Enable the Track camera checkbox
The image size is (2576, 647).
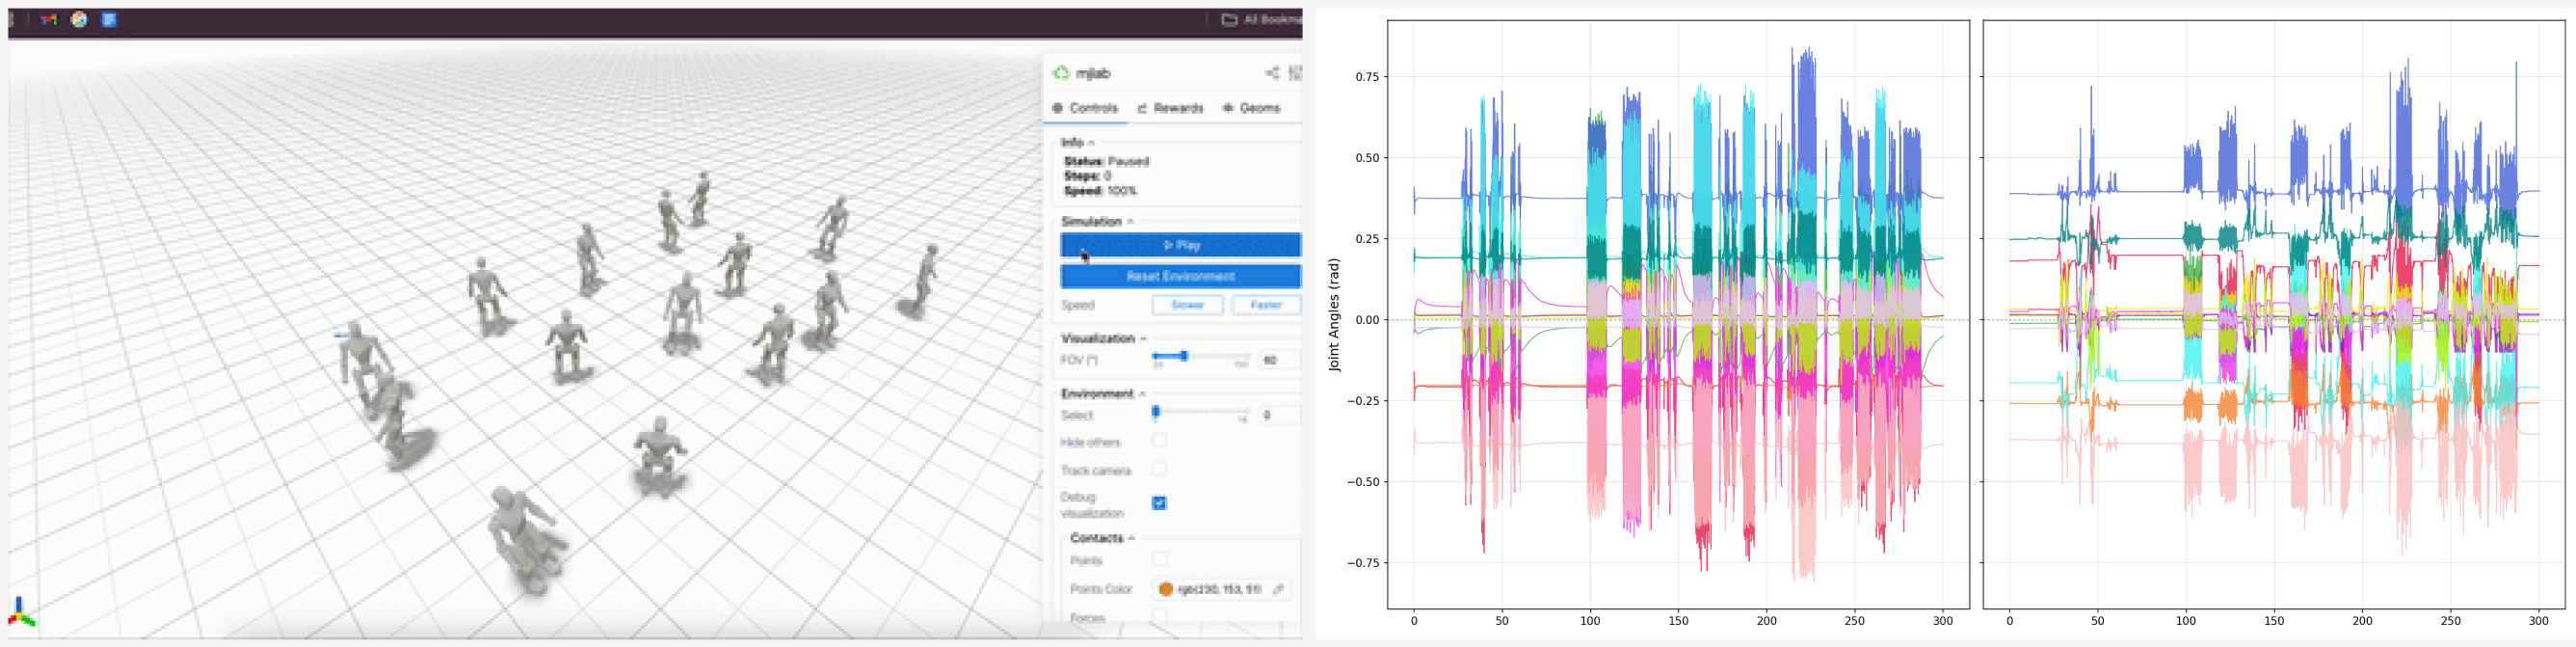click(x=1159, y=469)
